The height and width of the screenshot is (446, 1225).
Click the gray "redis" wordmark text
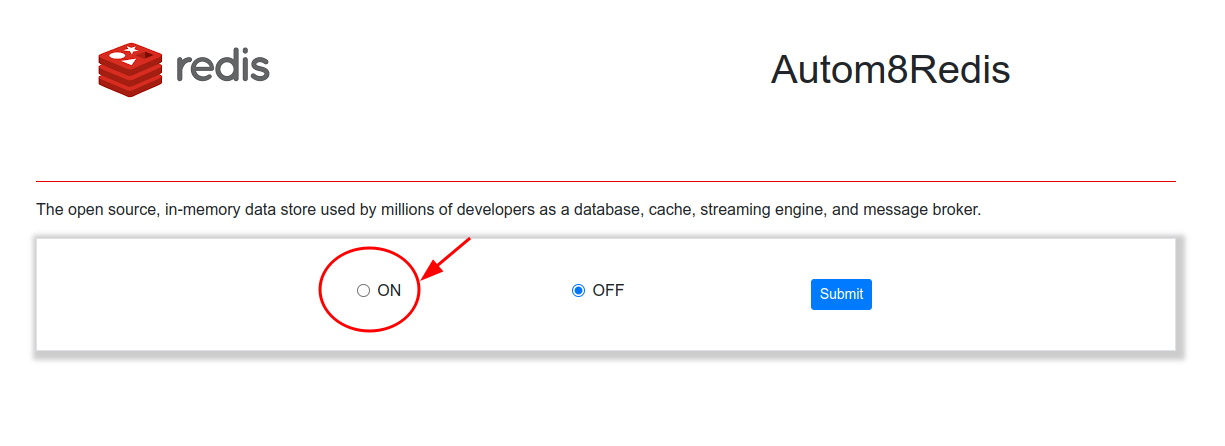tap(222, 67)
